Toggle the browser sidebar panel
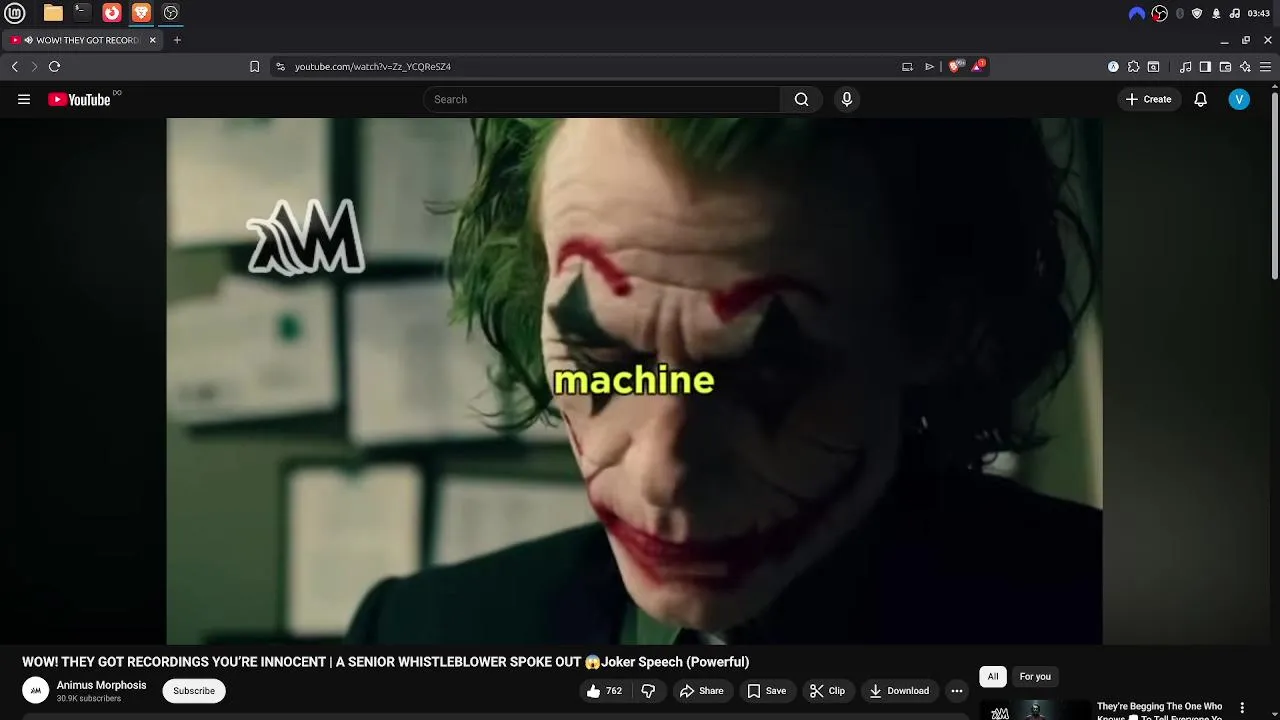The width and height of the screenshot is (1280, 720). coord(1205,66)
